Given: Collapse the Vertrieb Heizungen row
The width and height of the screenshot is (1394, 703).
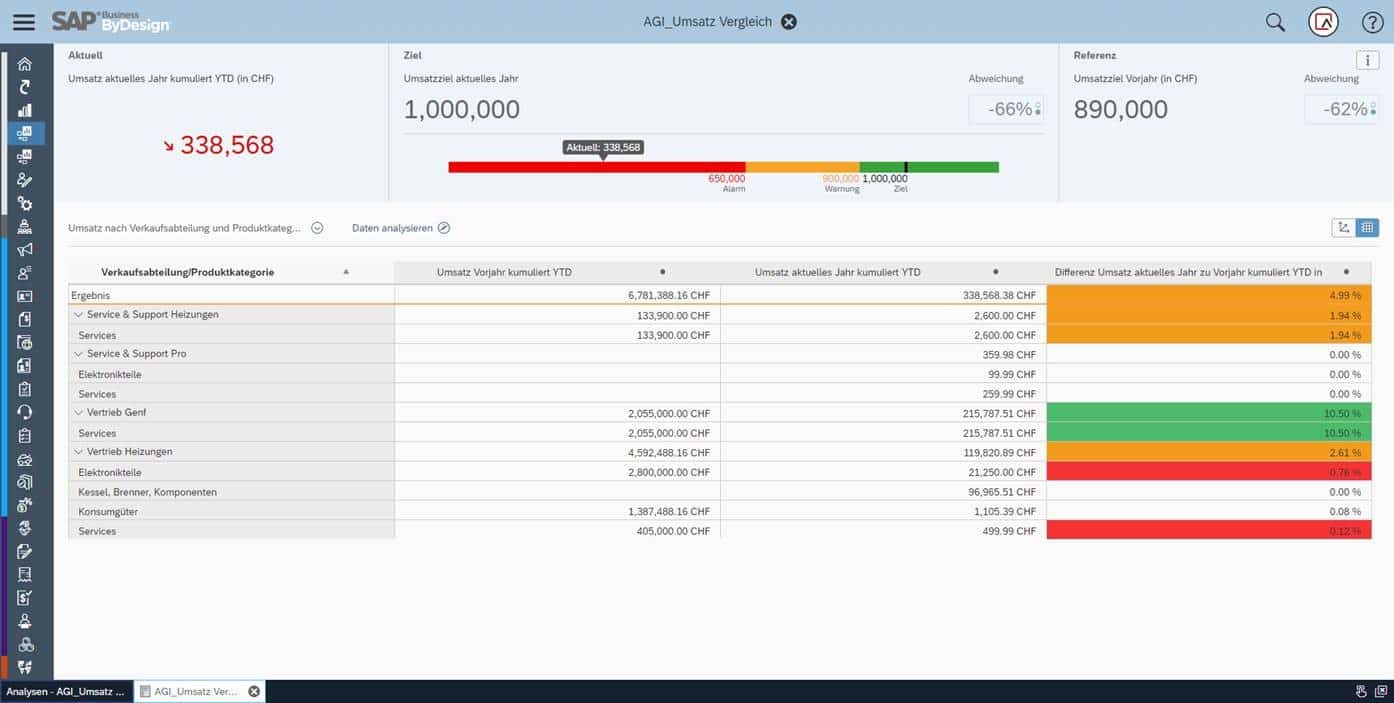Looking at the screenshot, I should click(78, 452).
